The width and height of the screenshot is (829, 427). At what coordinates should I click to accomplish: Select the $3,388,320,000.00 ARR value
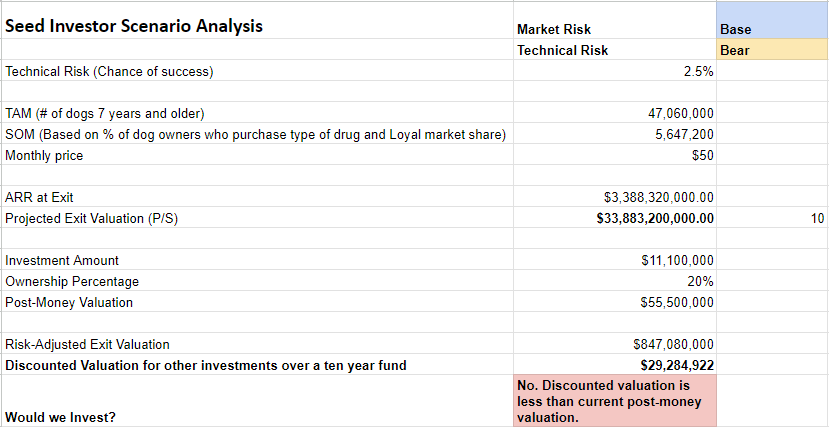(615, 197)
